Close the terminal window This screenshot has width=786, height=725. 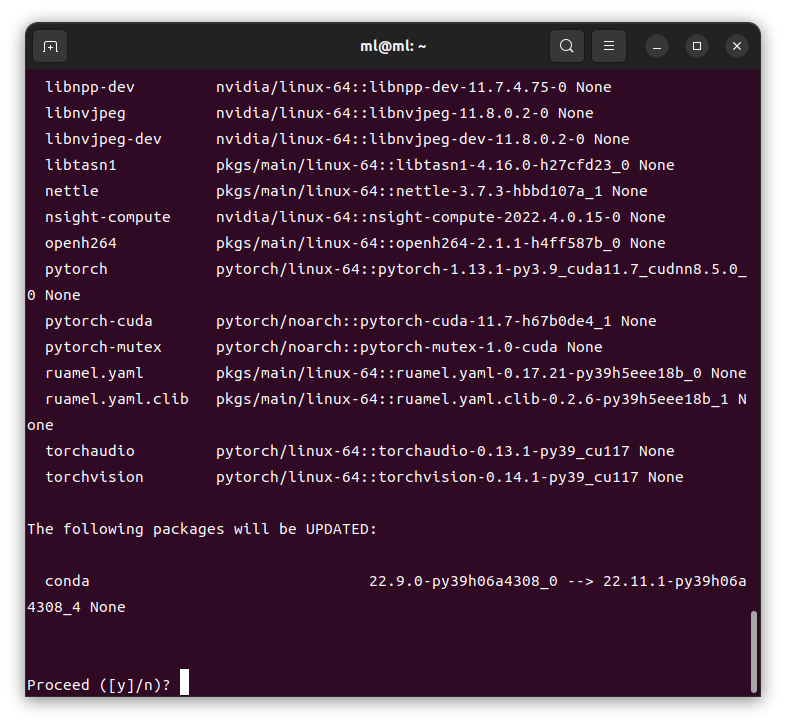(737, 46)
